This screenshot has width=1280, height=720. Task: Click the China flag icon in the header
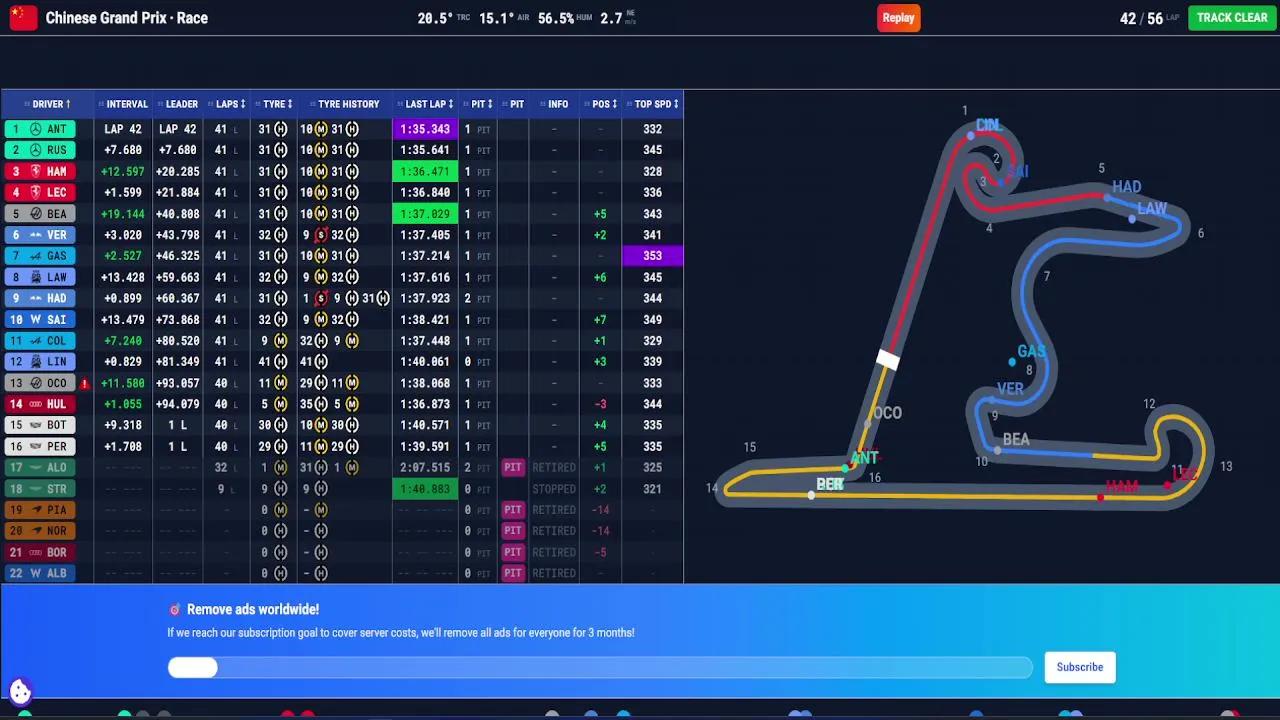(x=23, y=17)
